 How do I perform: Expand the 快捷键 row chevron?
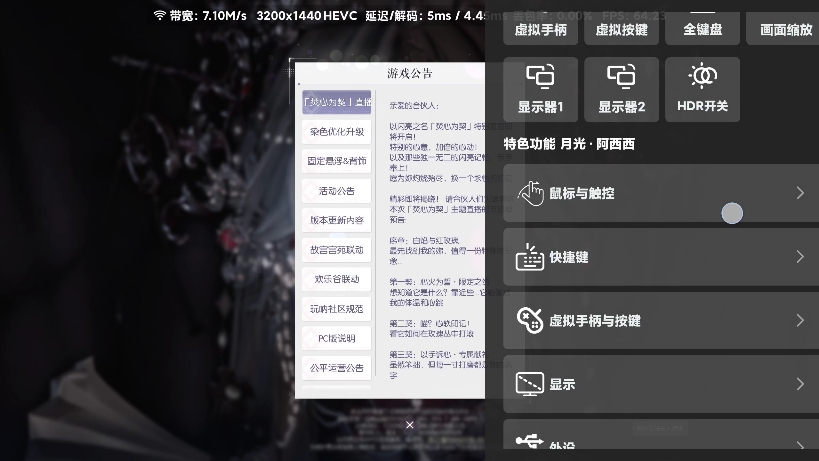coord(800,256)
